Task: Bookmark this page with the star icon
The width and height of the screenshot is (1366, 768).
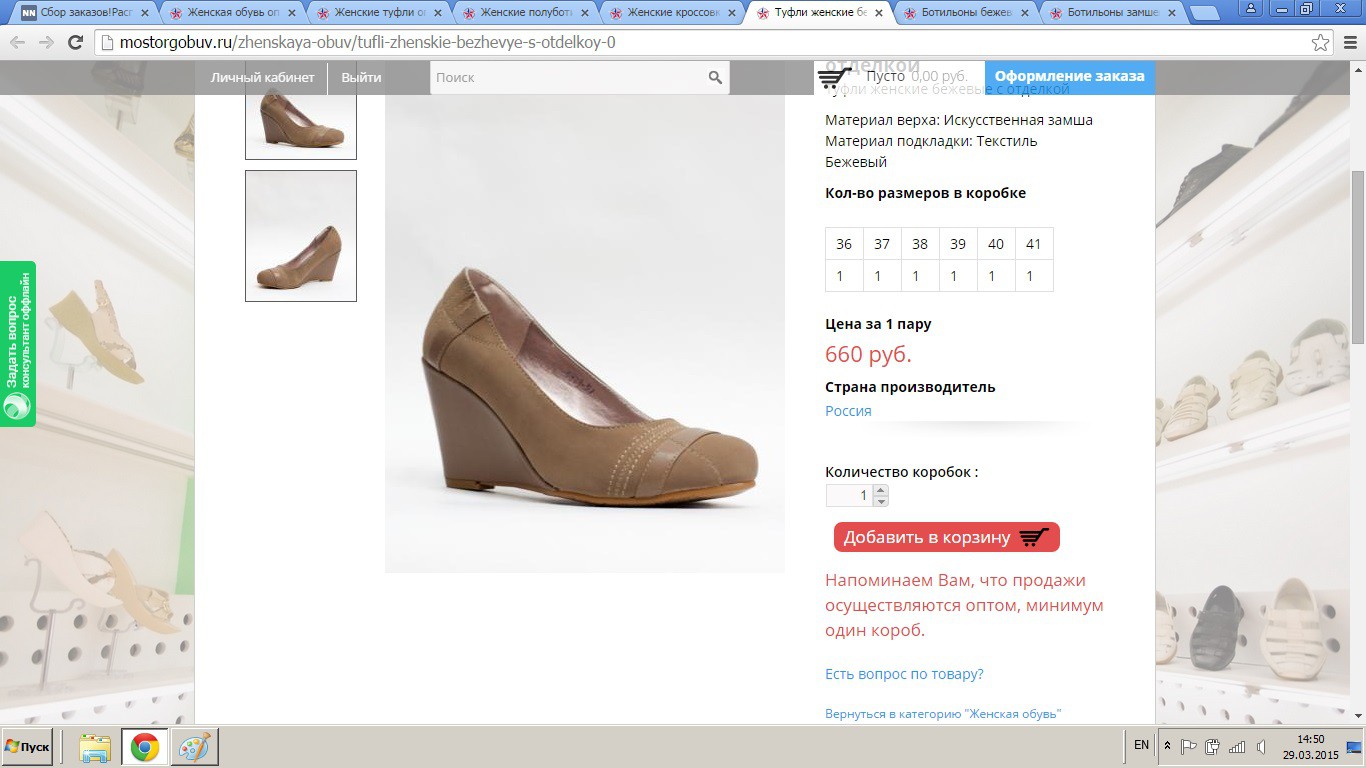Action: click(1321, 43)
